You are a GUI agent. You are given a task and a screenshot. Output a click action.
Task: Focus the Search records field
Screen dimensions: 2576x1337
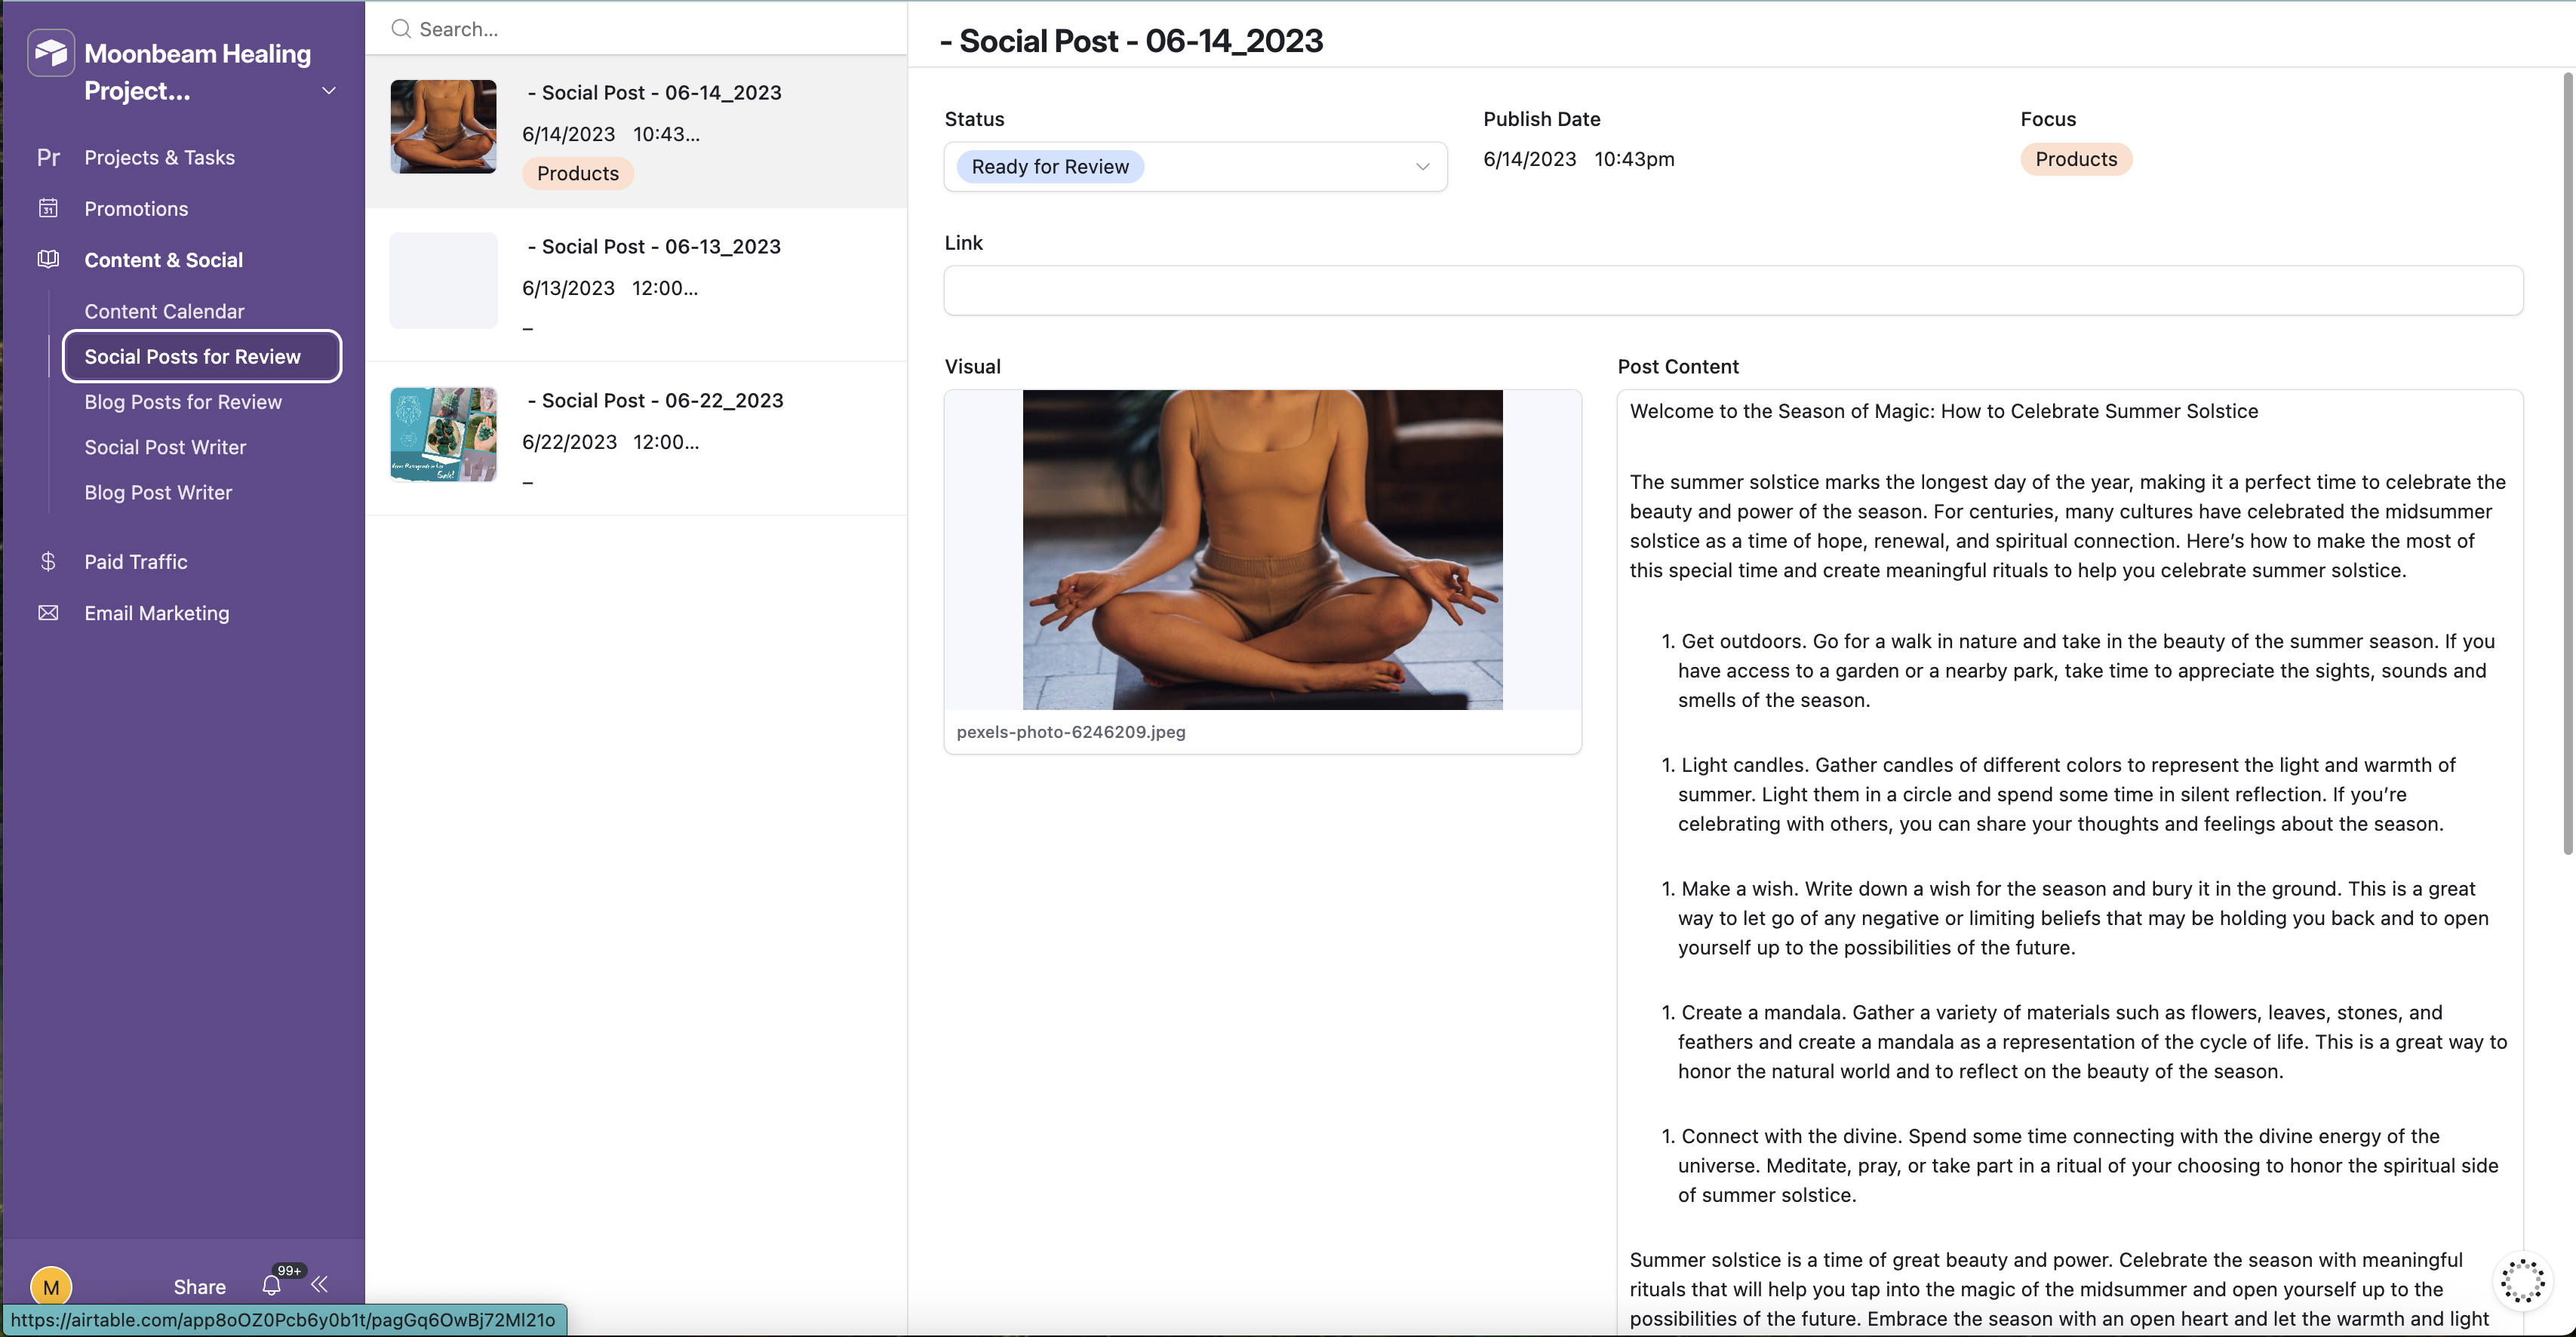636,29
